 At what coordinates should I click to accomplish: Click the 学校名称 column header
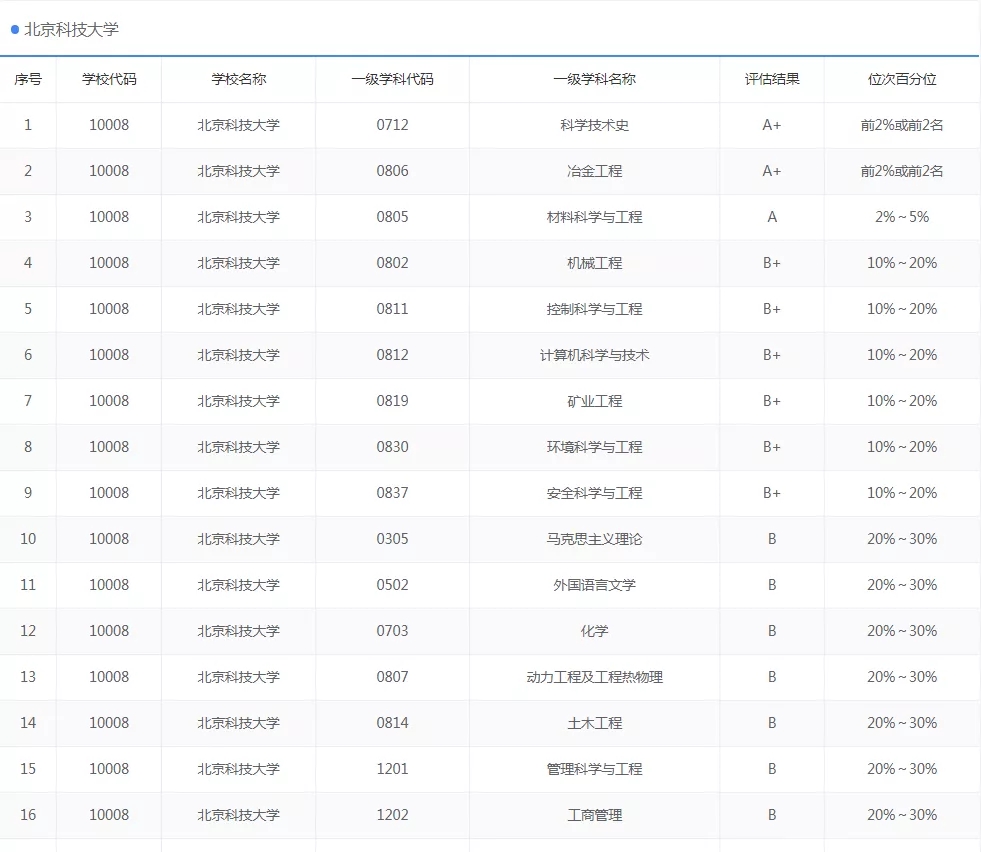click(238, 79)
